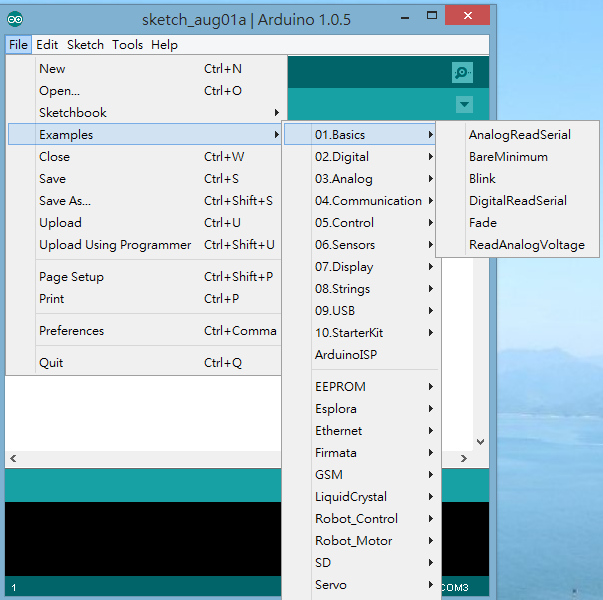Expand 05.Control examples submenu
The height and width of the screenshot is (600, 603).
[361, 223]
